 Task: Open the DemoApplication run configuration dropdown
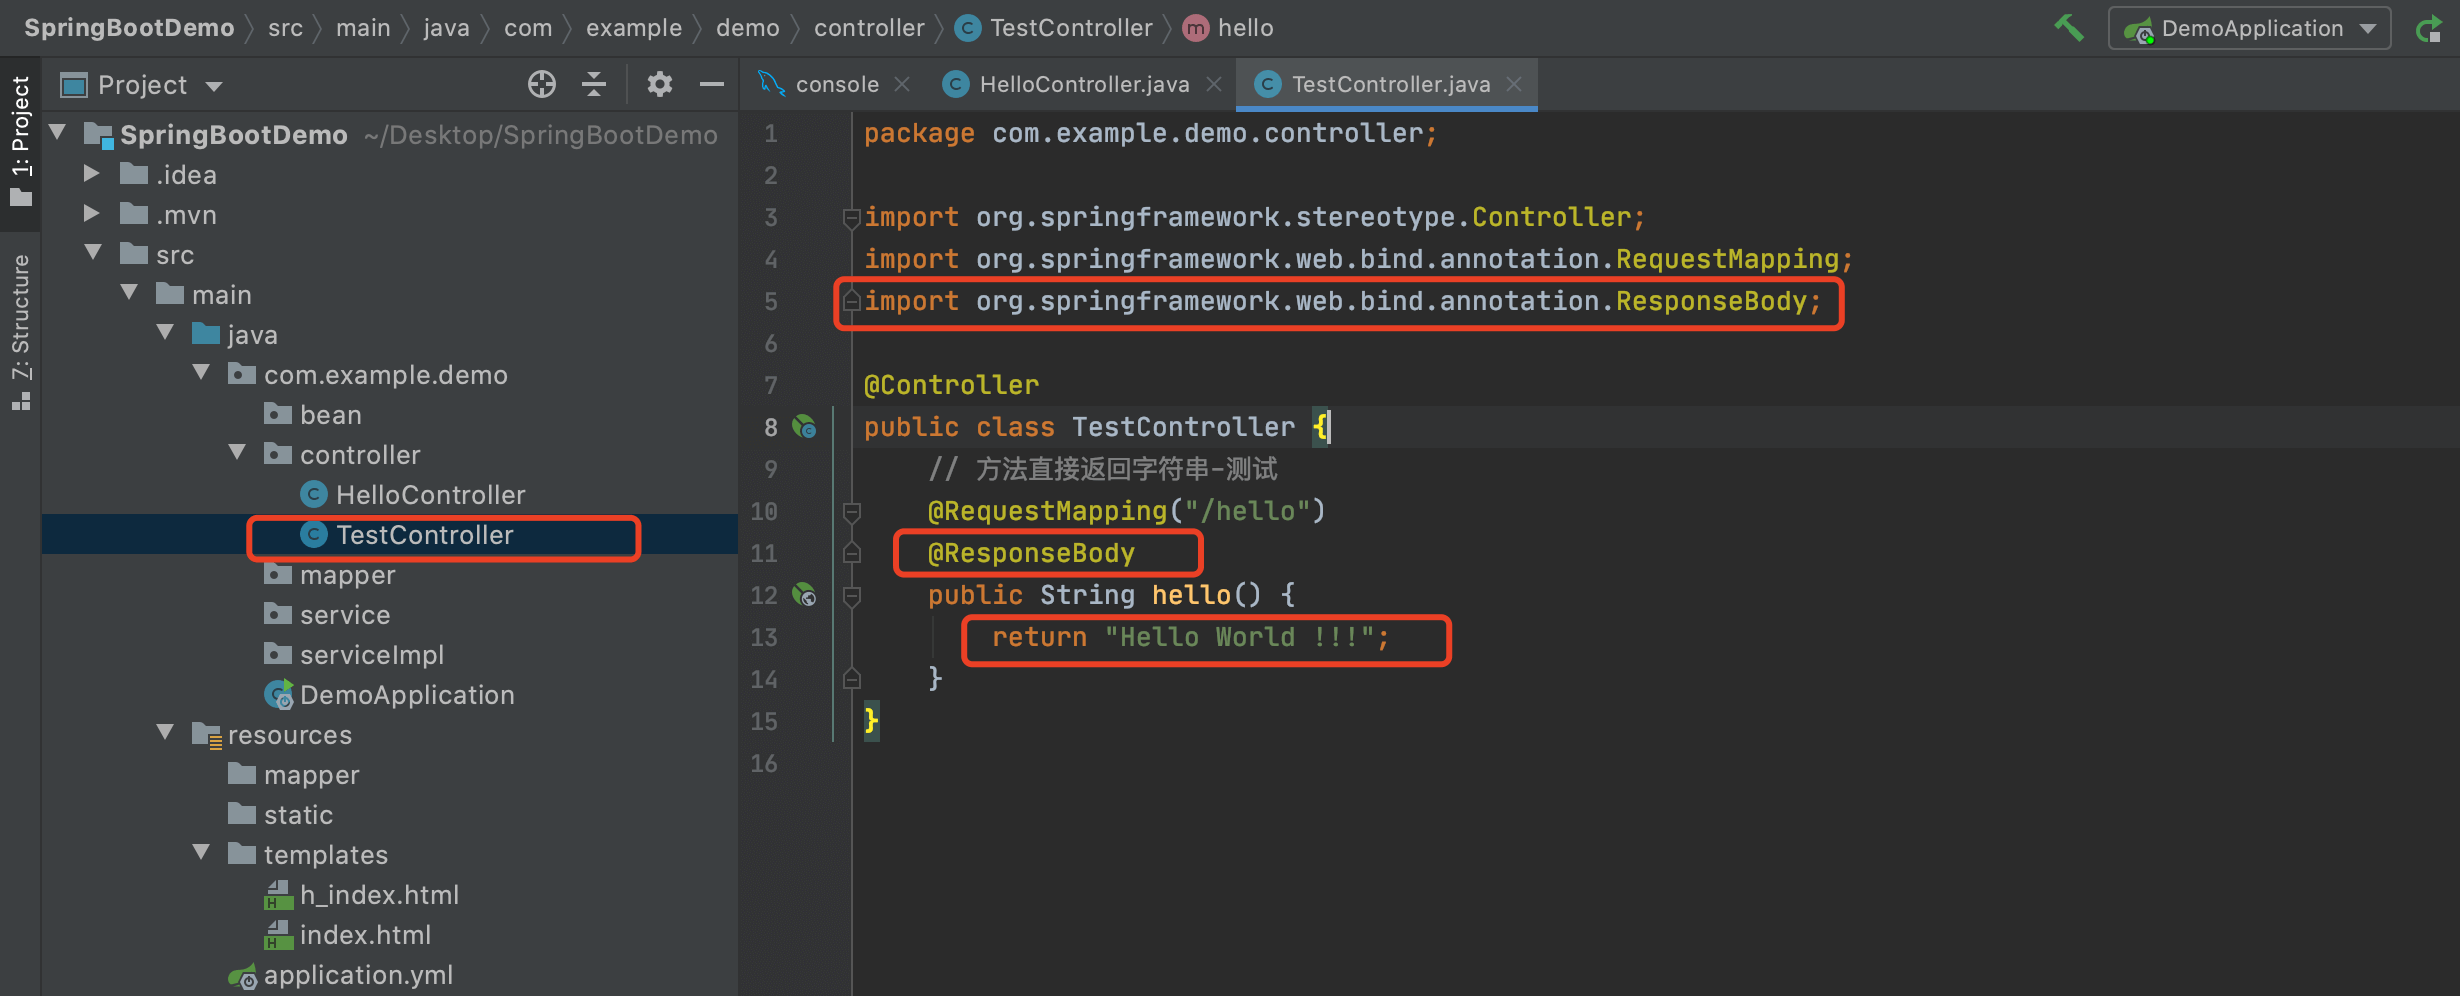pyautogui.click(x=2250, y=28)
